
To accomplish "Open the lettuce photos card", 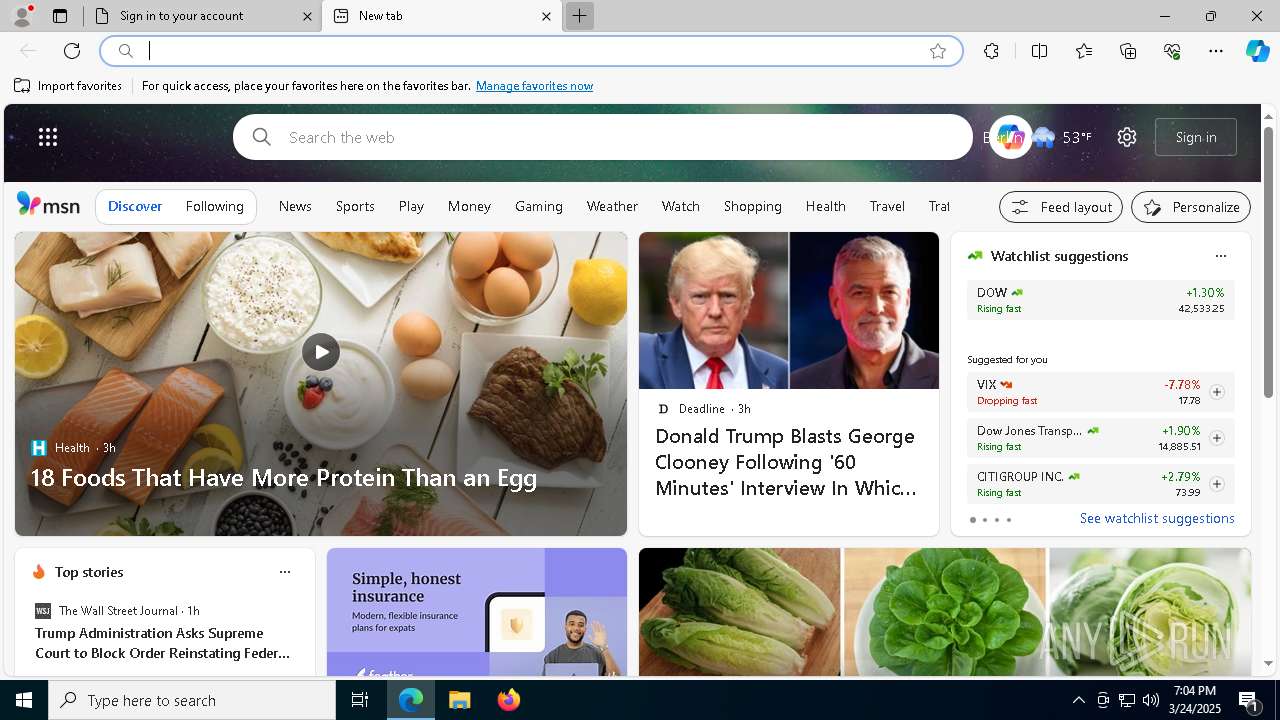I will [945, 612].
